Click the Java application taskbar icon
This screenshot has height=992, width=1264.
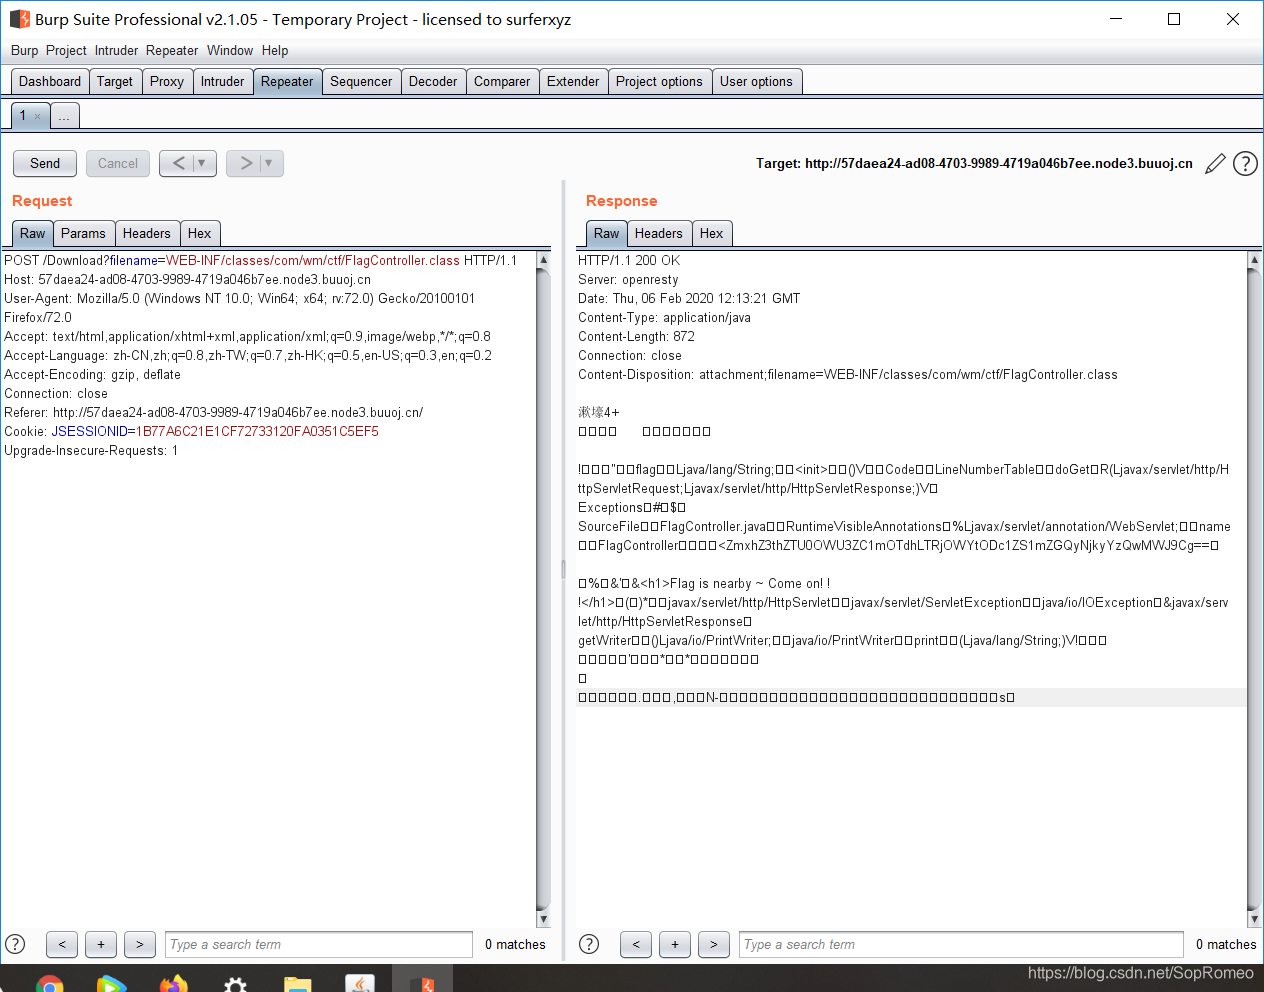[360, 983]
